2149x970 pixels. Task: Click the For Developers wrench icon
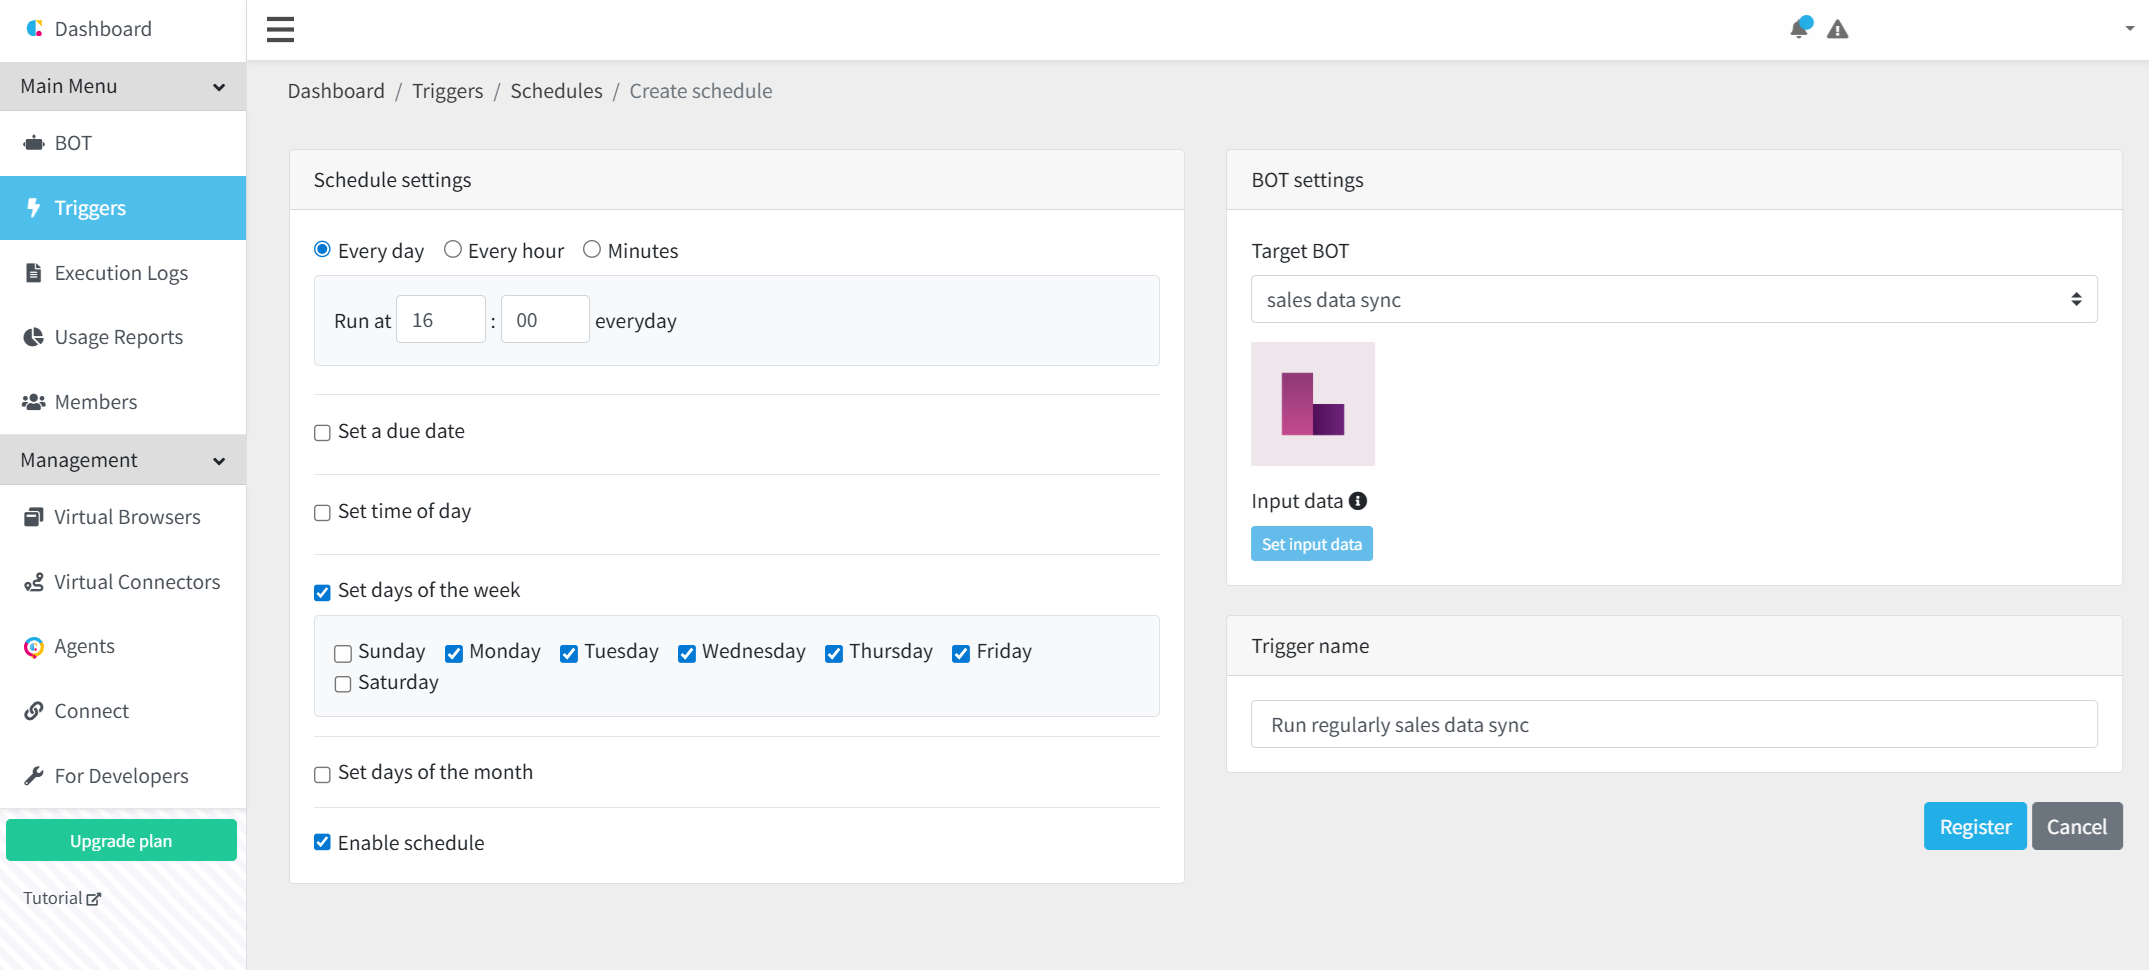pos(34,776)
